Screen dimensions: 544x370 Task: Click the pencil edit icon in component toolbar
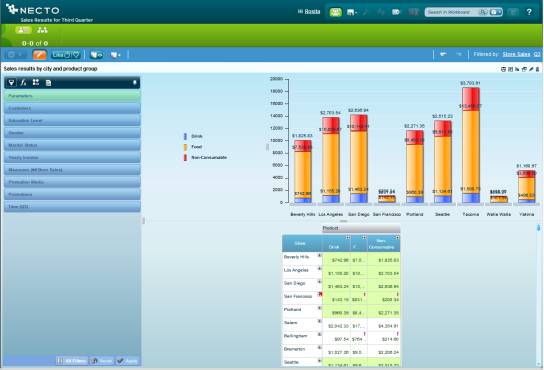pyautogui.click(x=531, y=69)
